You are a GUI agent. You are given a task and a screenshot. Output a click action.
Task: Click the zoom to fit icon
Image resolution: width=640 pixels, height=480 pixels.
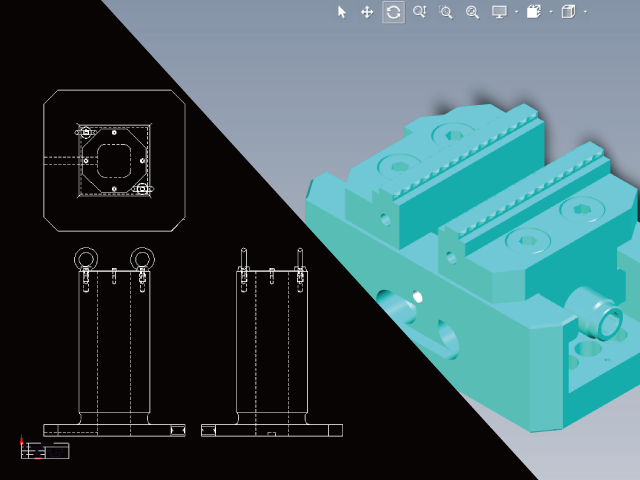tap(472, 12)
